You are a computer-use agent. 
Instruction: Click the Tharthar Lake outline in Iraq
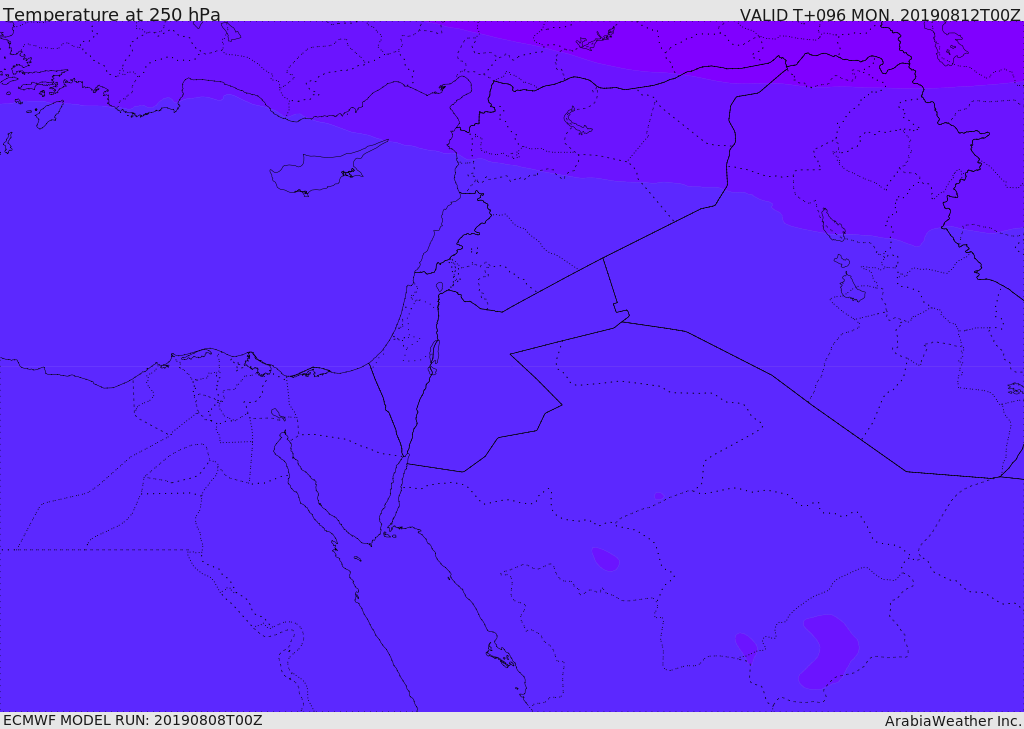click(x=832, y=225)
